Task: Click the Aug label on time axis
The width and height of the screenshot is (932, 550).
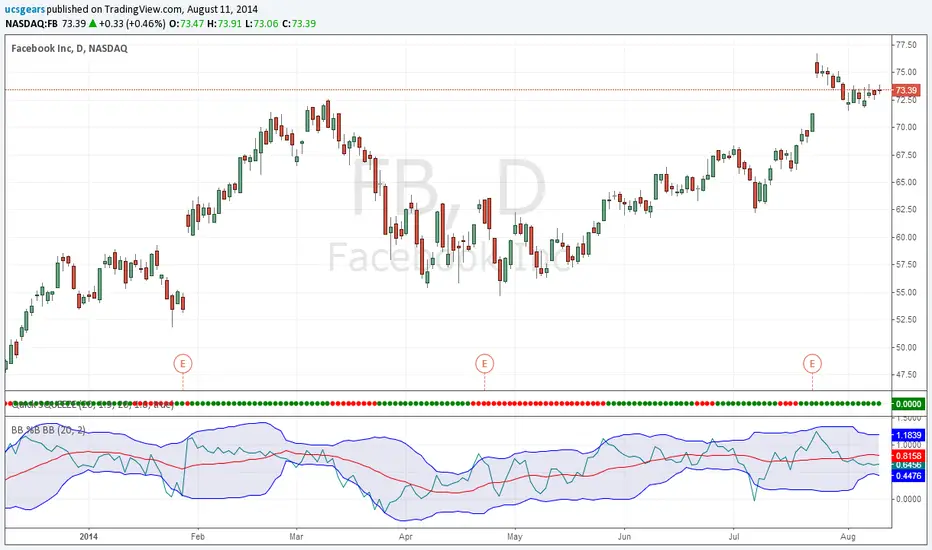Action: (x=848, y=536)
